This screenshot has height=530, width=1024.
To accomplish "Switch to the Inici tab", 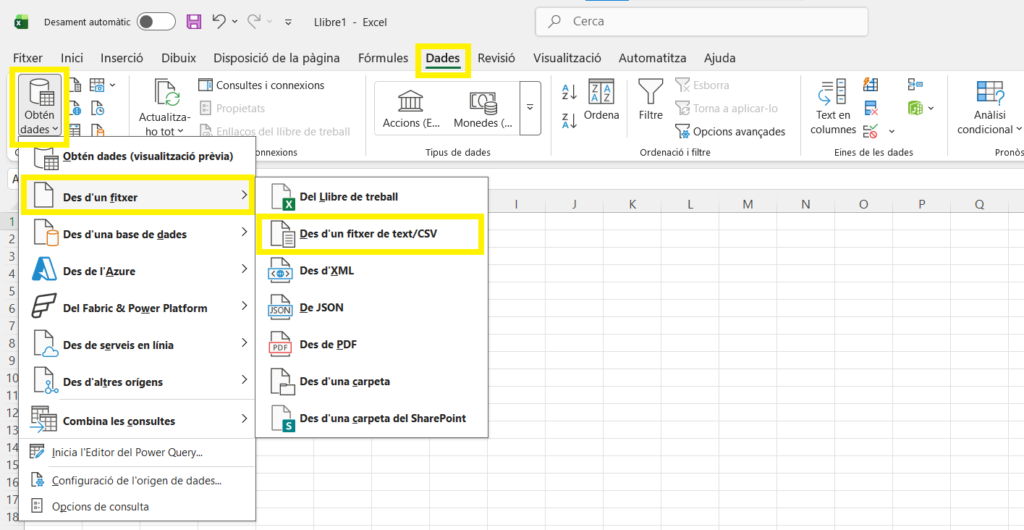I will [x=72, y=58].
